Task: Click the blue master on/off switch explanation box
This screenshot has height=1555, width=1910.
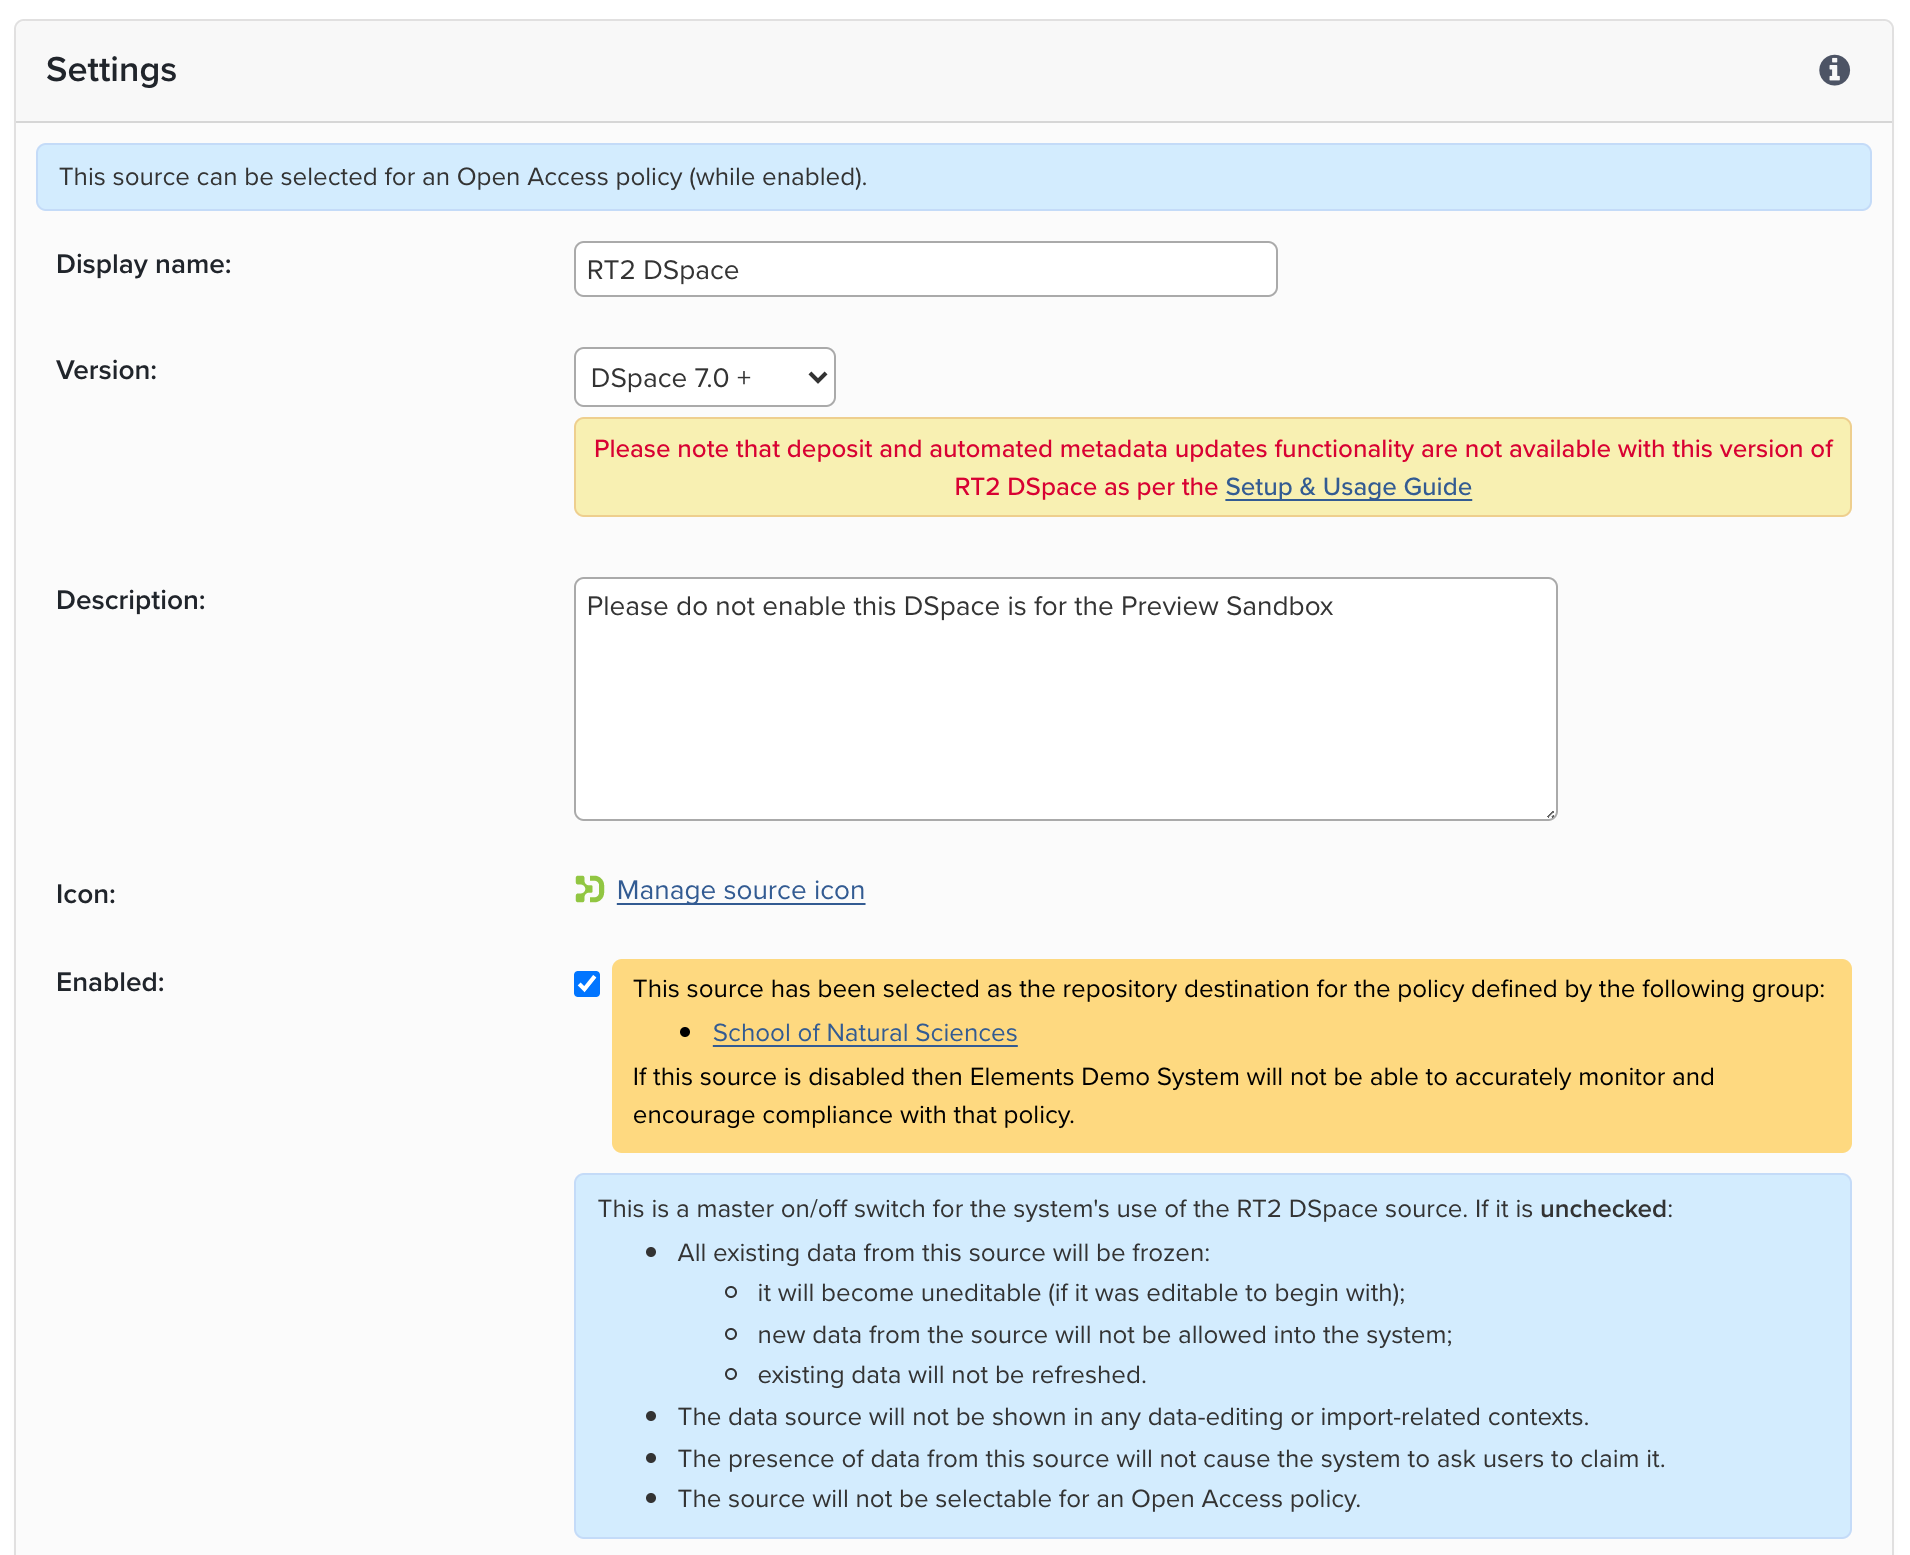Action: click(x=1212, y=1355)
